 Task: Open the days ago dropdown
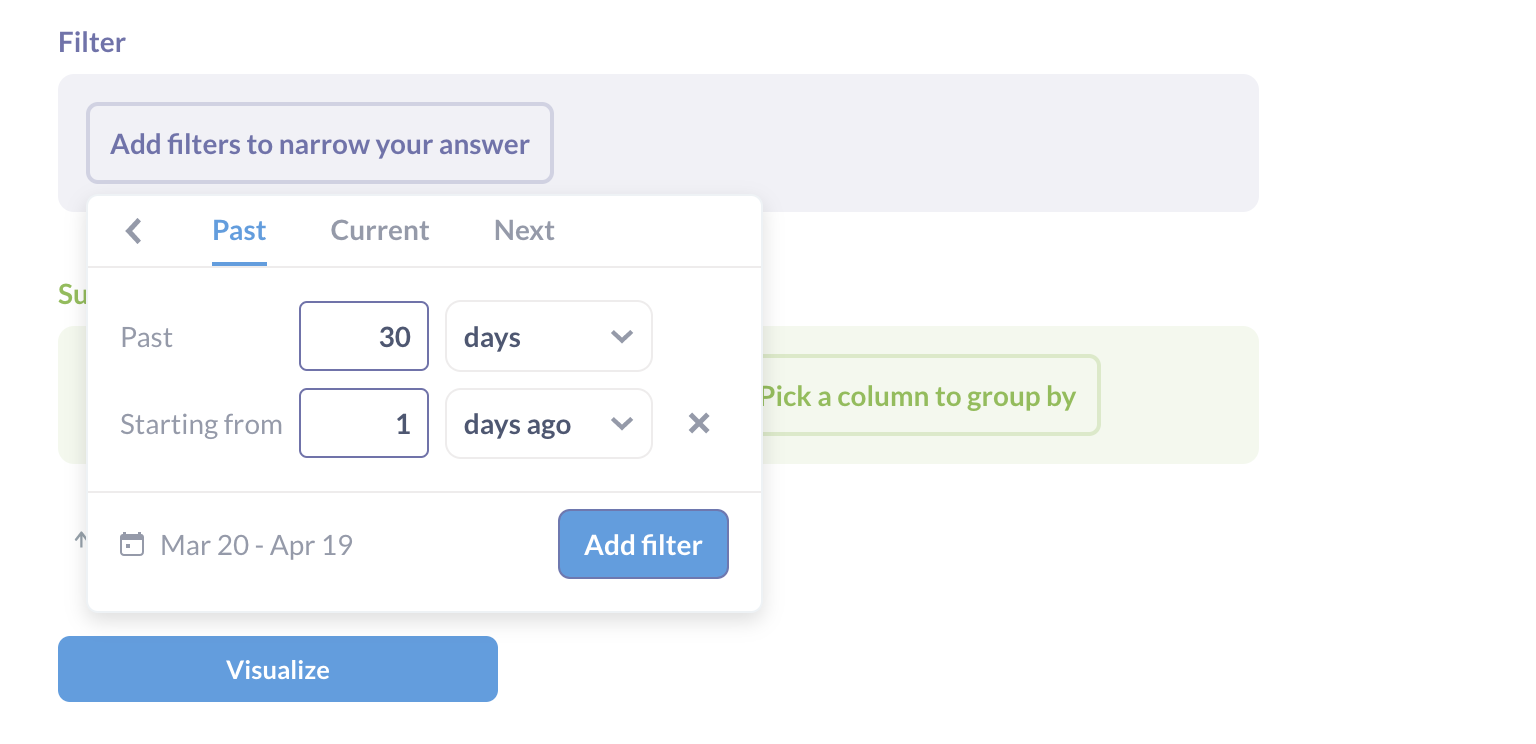[549, 424]
